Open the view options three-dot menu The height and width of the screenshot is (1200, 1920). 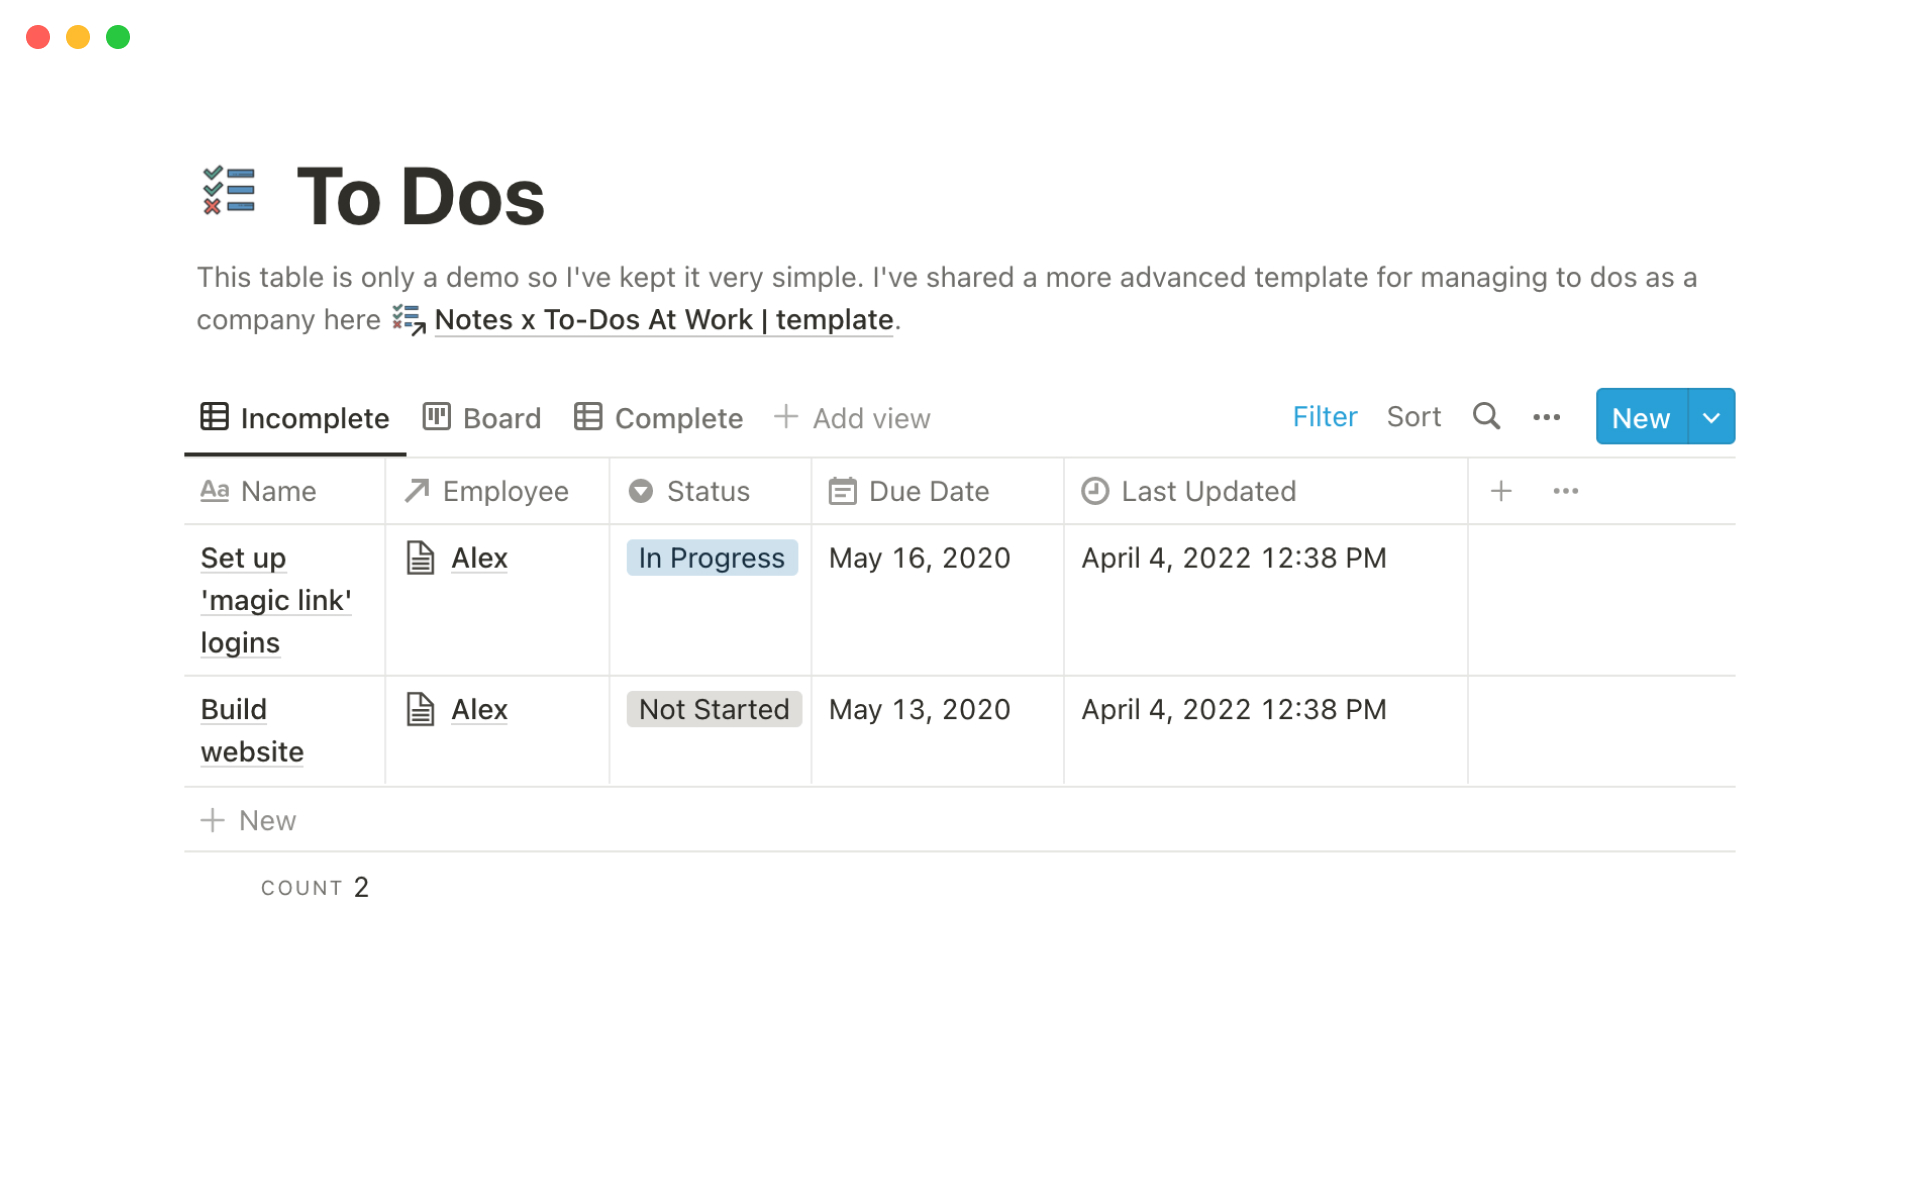click(1546, 417)
